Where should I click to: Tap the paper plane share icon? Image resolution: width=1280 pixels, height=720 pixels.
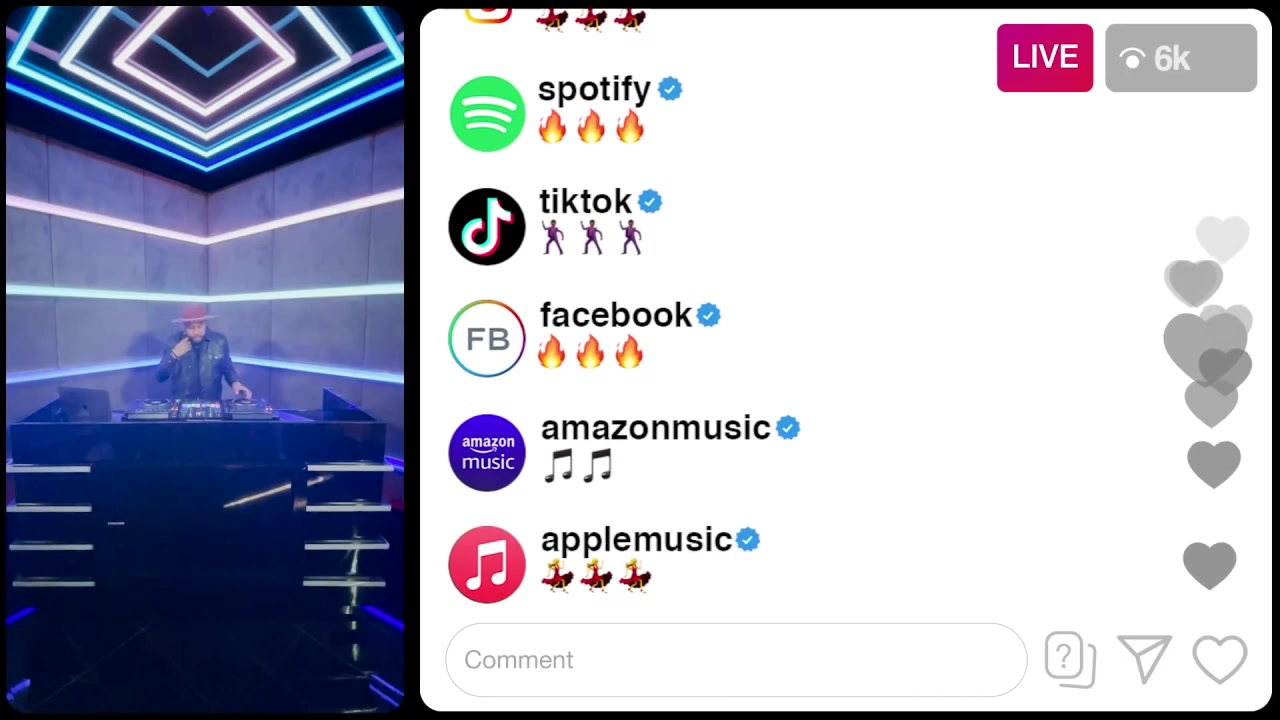pyautogui.click(x=1144, y=660)
